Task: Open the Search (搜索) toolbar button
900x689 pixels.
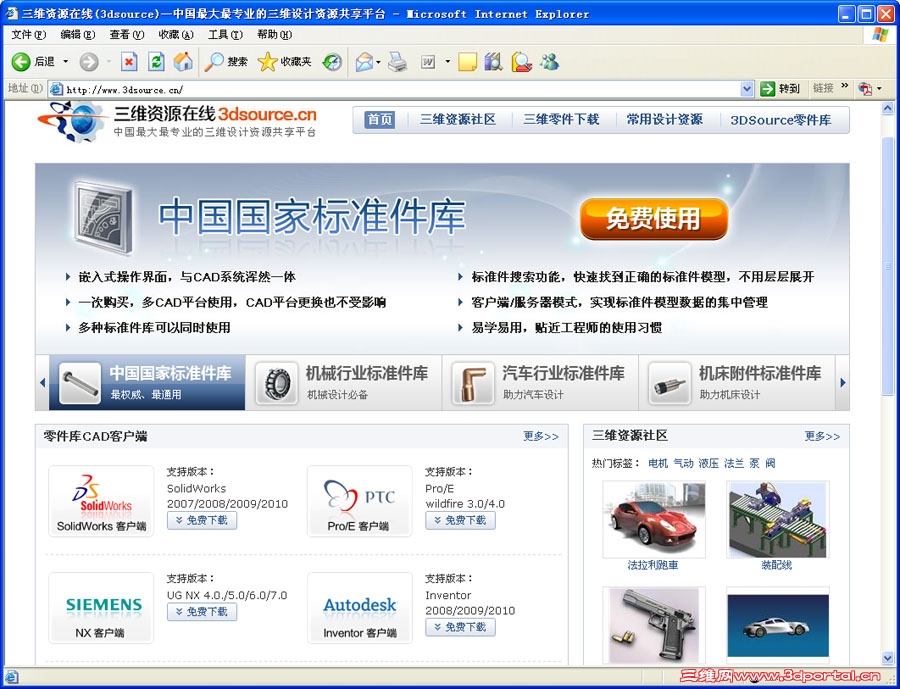Action: (226, 61)
